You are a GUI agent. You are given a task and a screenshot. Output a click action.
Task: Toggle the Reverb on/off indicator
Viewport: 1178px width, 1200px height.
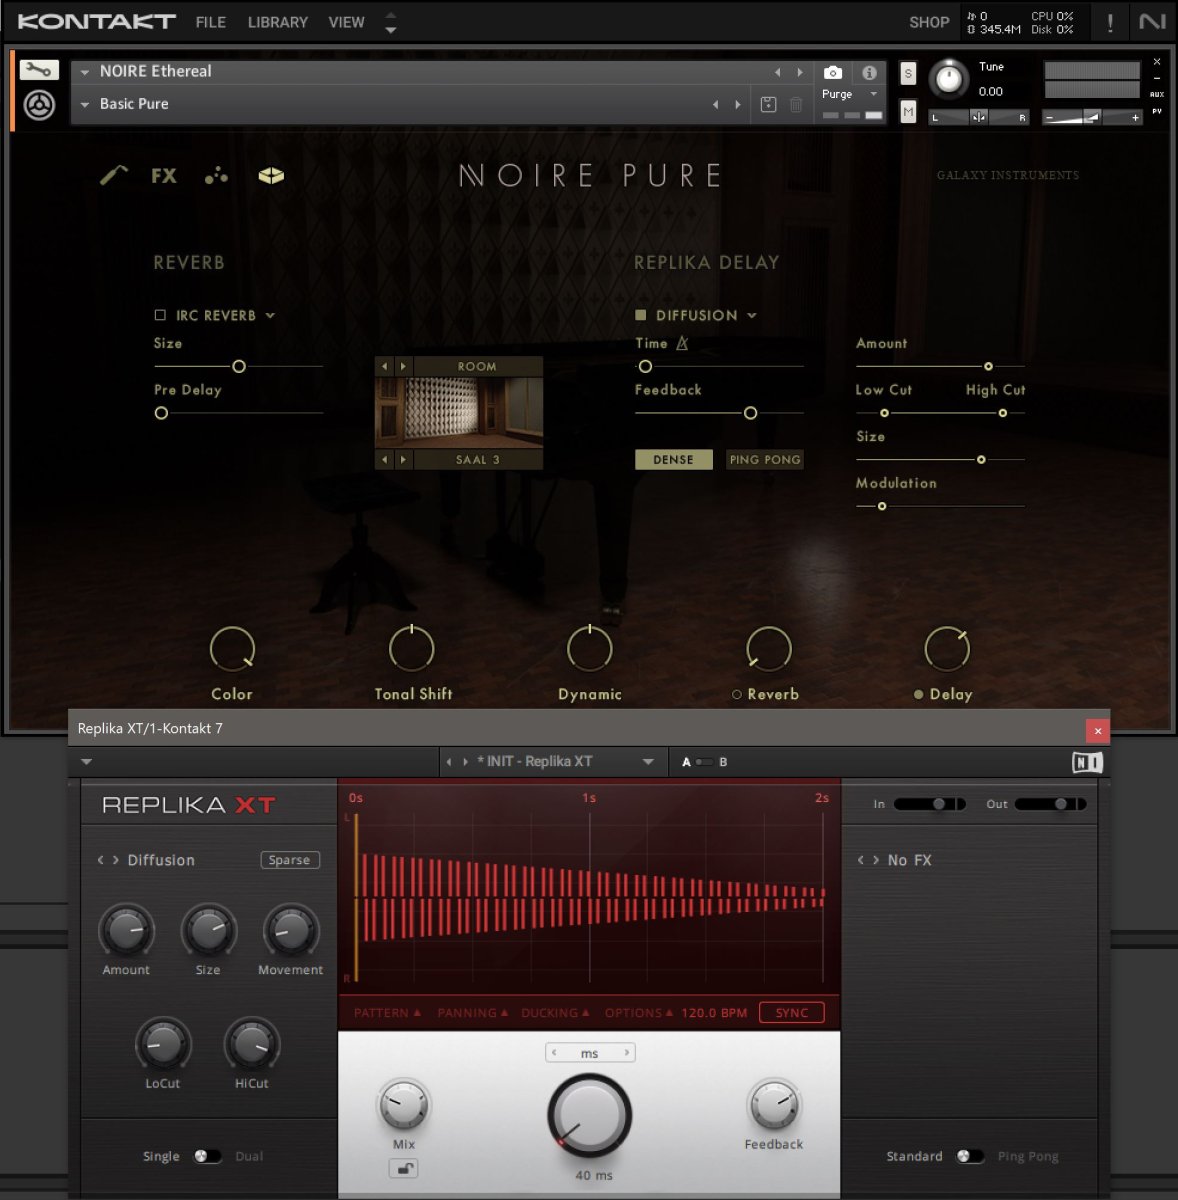[x=737, y=694]
